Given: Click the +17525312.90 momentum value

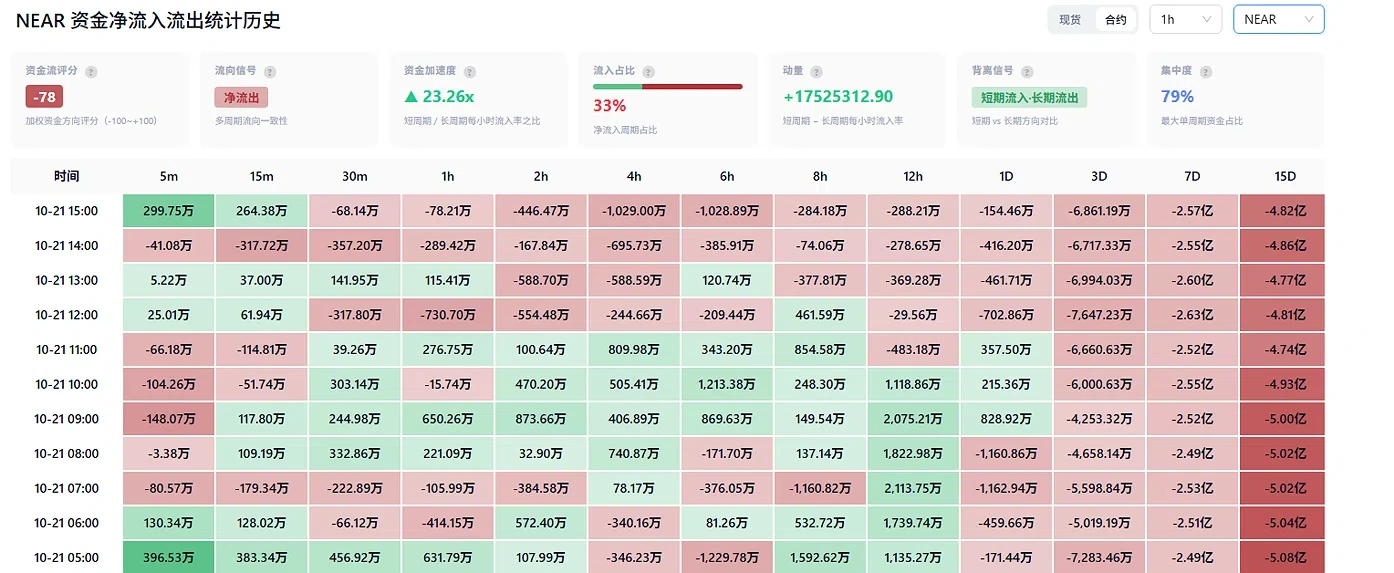Looking at the screenshot, I should [838, 97].
